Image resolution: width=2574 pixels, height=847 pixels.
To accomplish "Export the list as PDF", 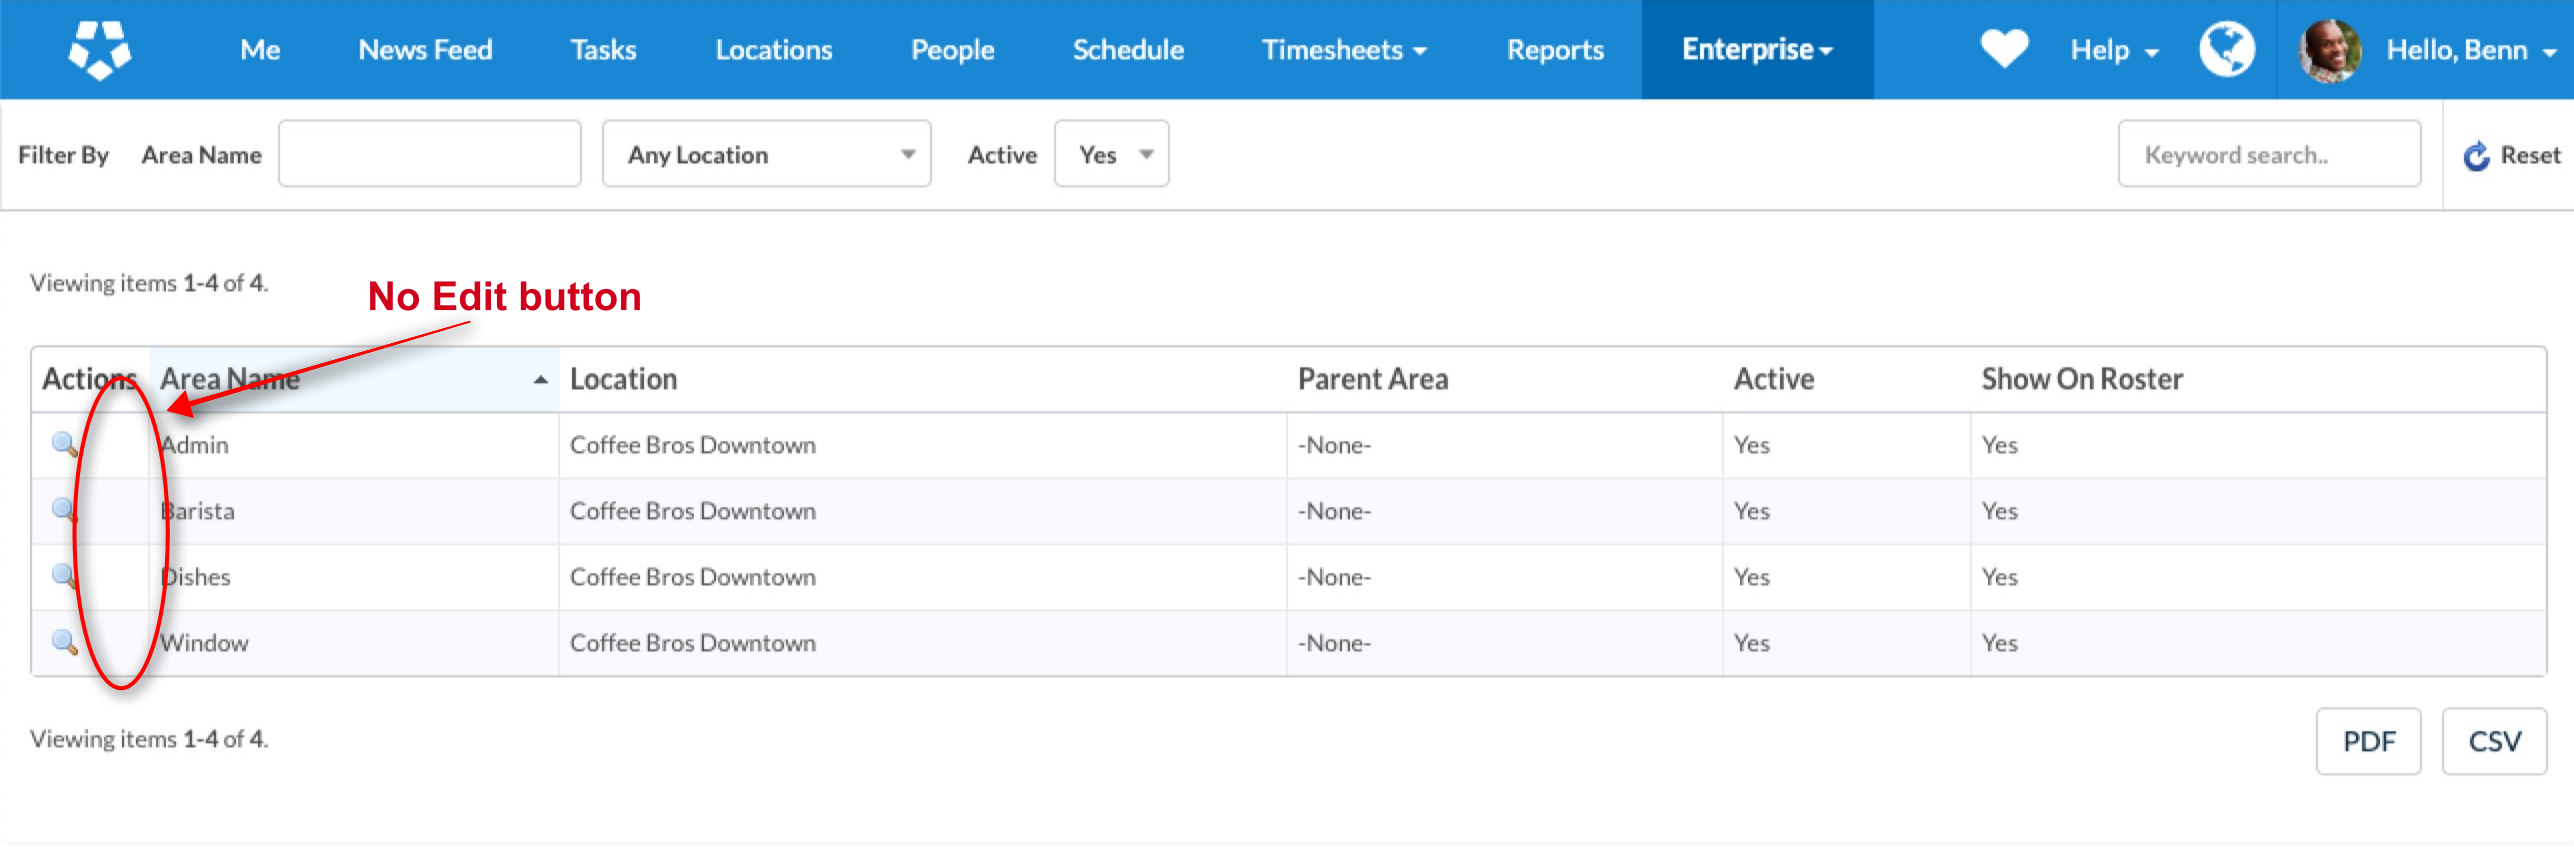I will click(2368, 741).
